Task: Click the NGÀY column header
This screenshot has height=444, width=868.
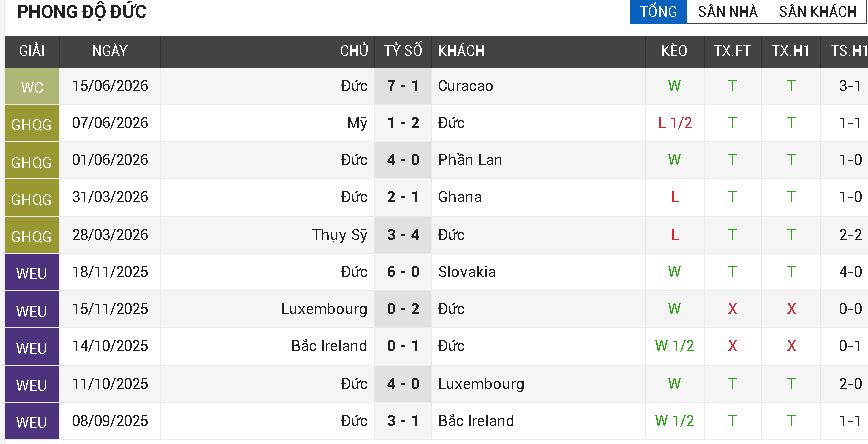Action: [x=110, y=51]
